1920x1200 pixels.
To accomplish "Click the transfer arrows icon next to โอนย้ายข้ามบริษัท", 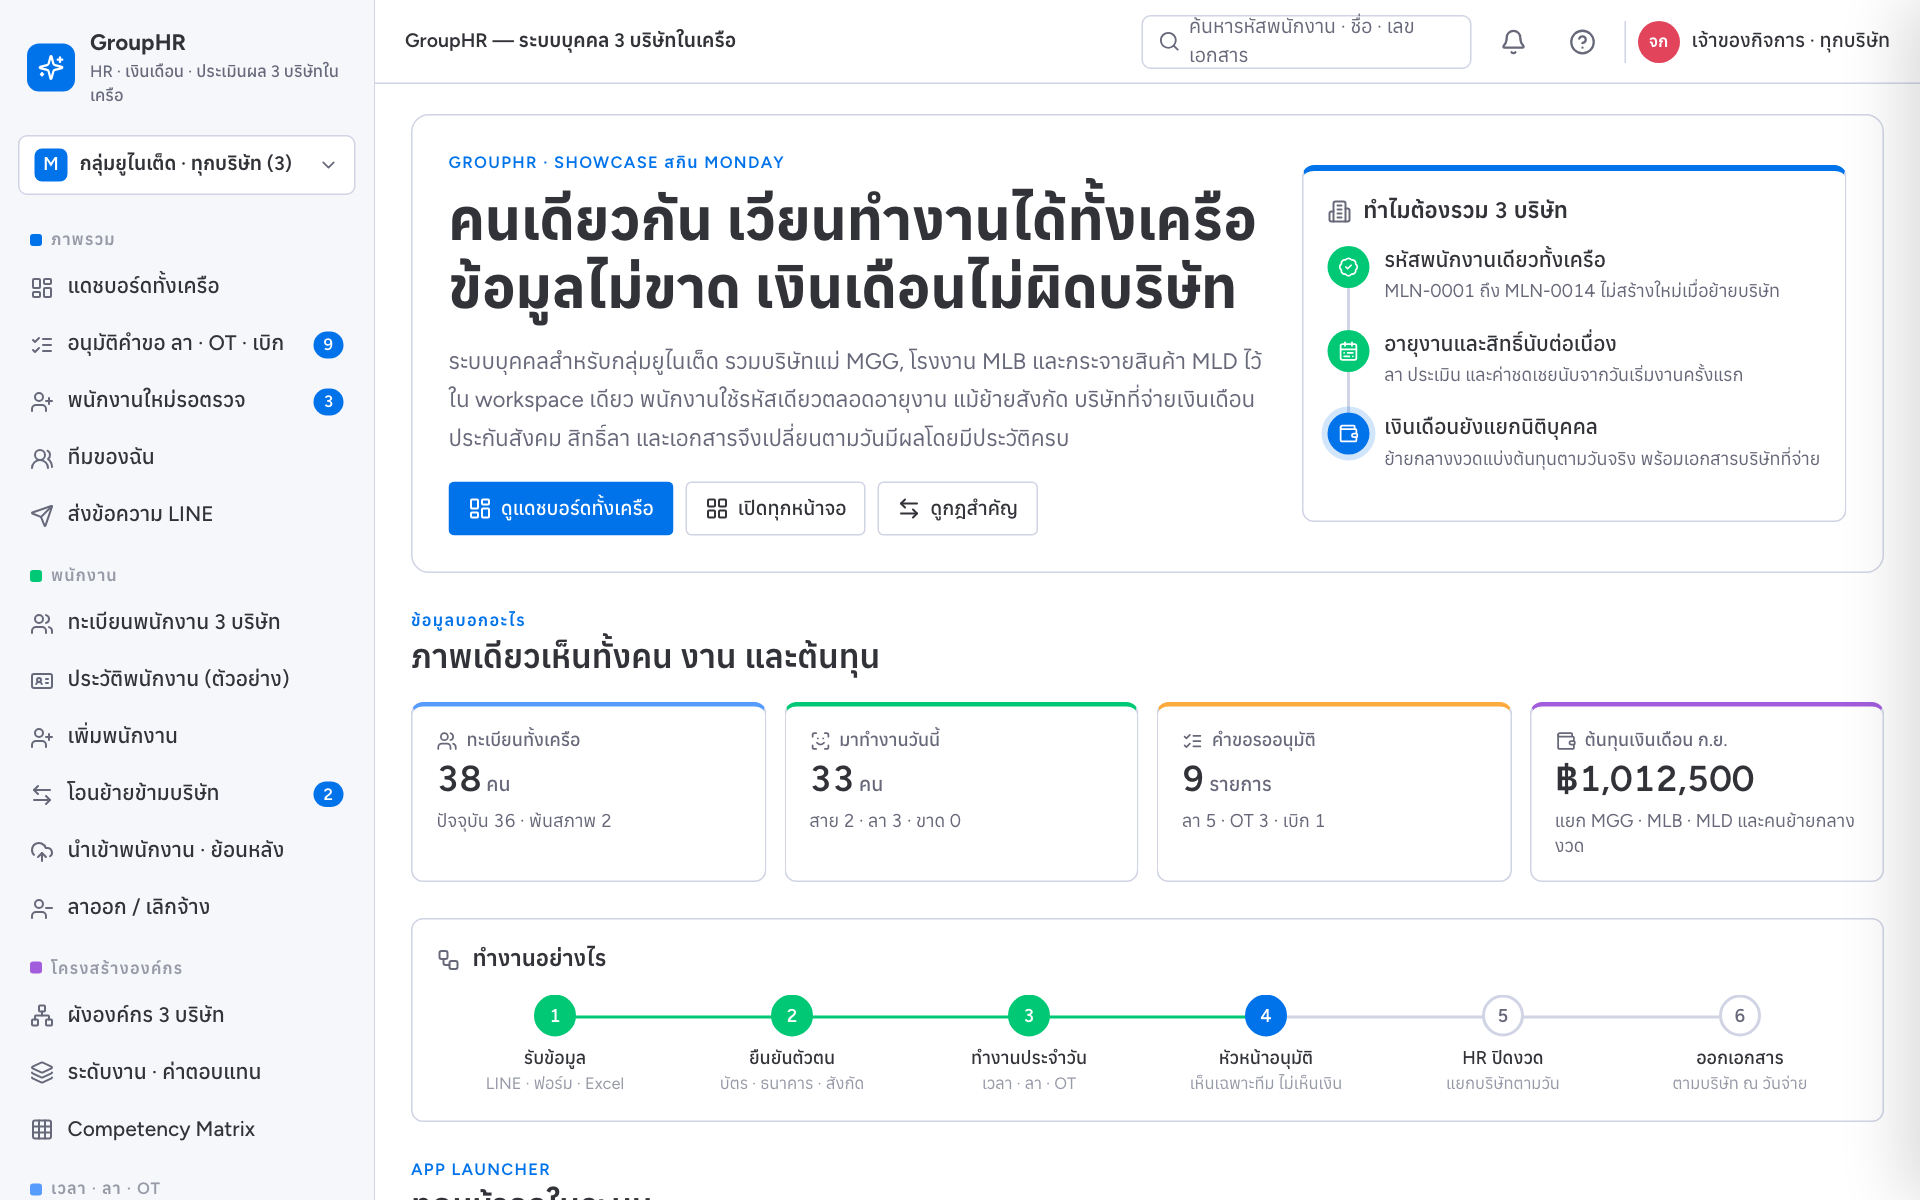I will pos(42,794).
